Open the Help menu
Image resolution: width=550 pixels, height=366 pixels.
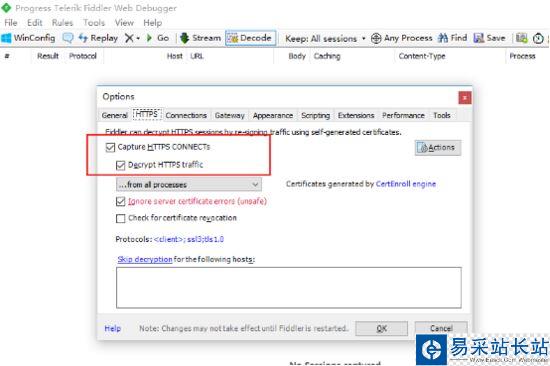tap(153, 23)
